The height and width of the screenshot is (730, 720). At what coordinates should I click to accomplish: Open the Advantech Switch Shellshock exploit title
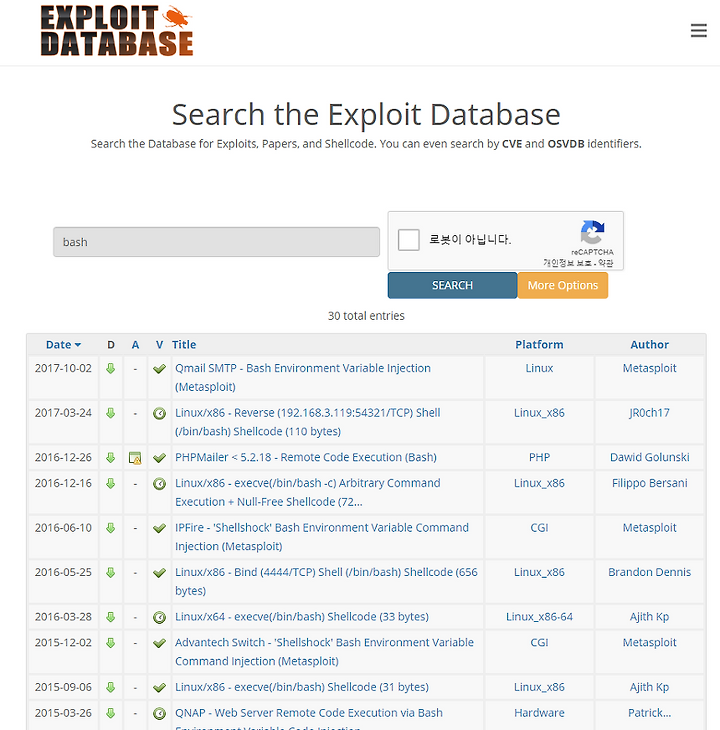click(324, 652)
